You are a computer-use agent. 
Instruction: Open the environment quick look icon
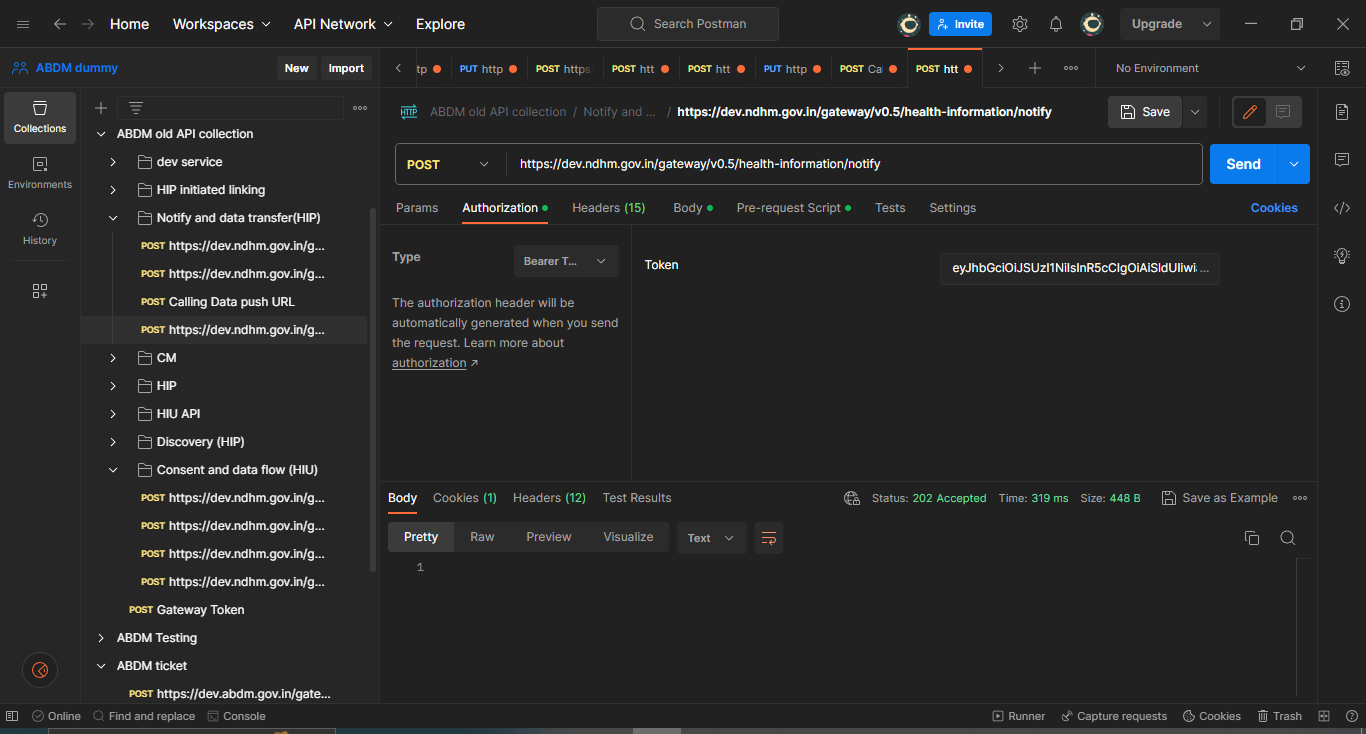pyautogui.click(x=1342, y=68)
